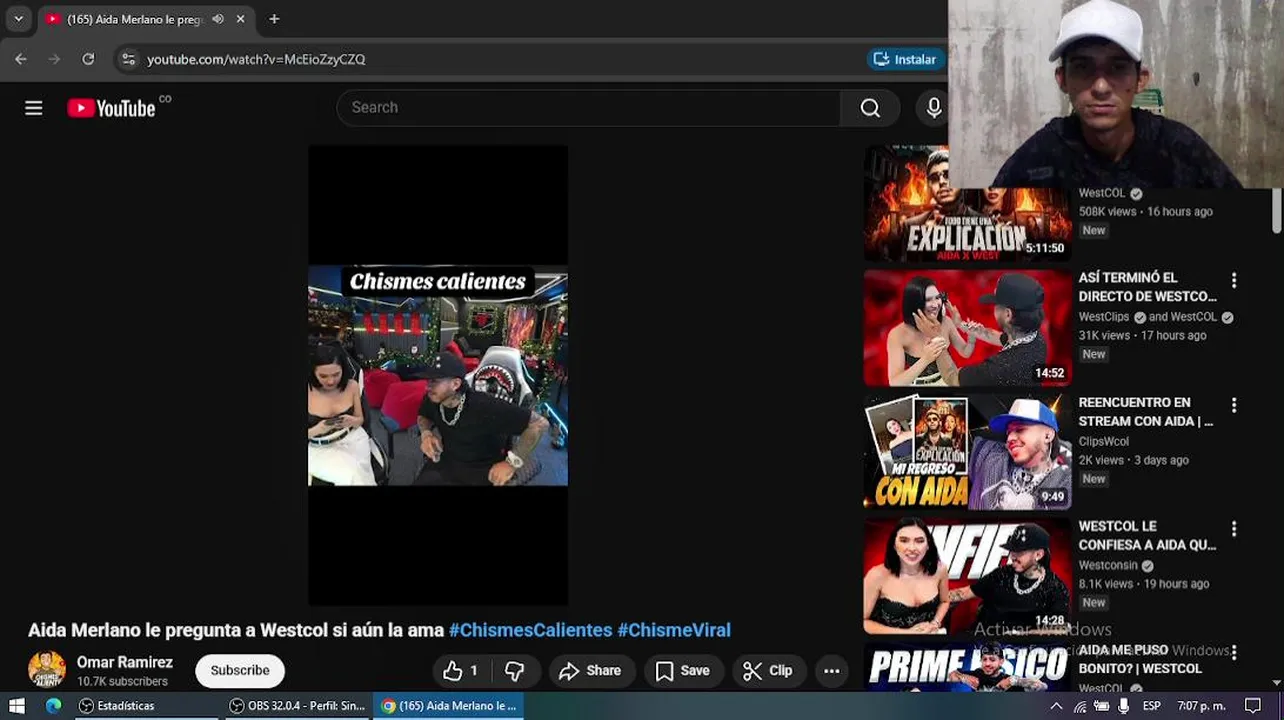Open the Windows notification center icon
Image resolution: width=1284 pixels, height=720 pixels.
point(1253,706)
